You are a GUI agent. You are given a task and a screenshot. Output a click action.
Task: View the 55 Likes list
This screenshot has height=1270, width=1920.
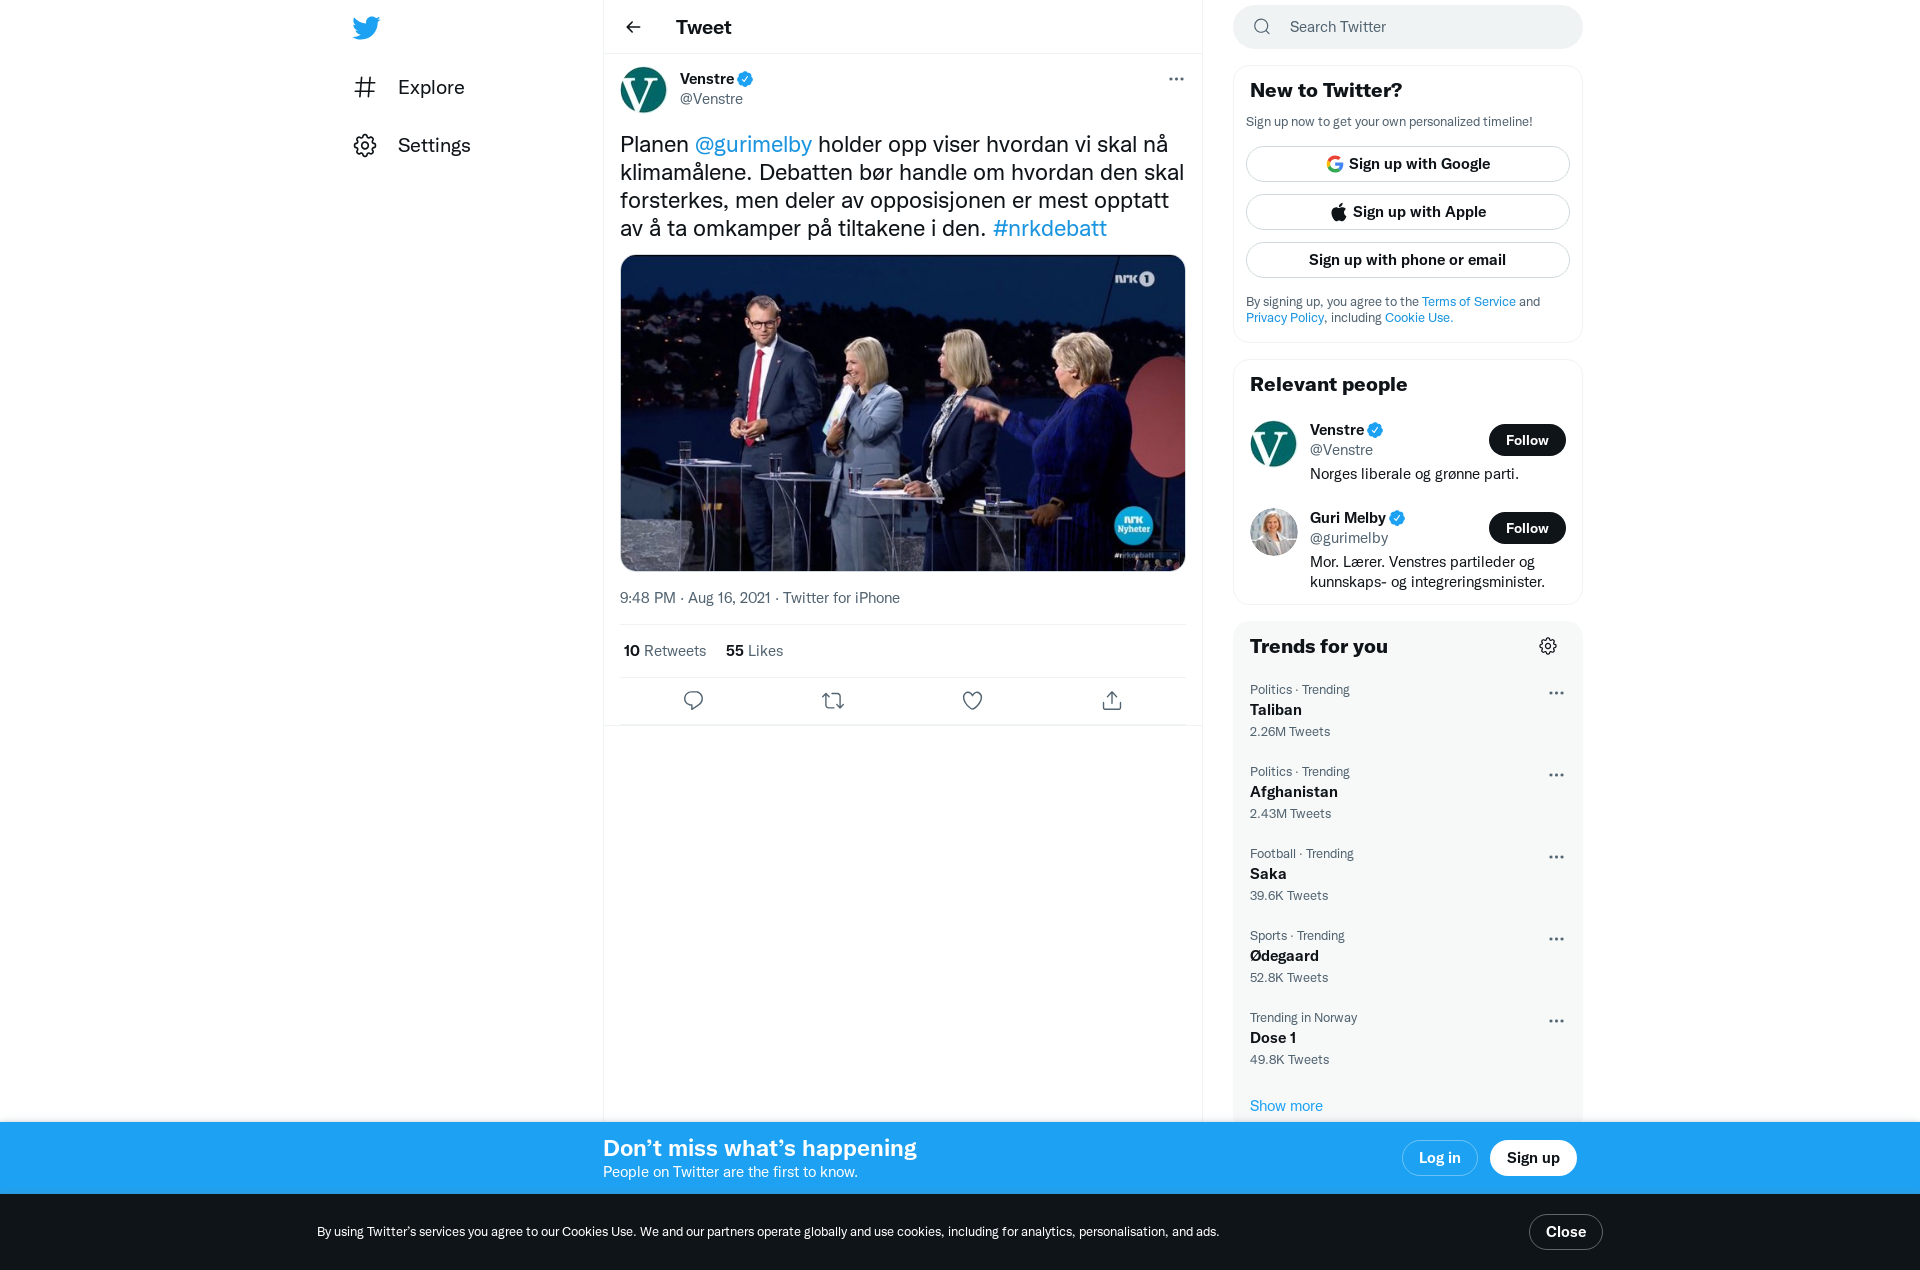tap(754, 651)
